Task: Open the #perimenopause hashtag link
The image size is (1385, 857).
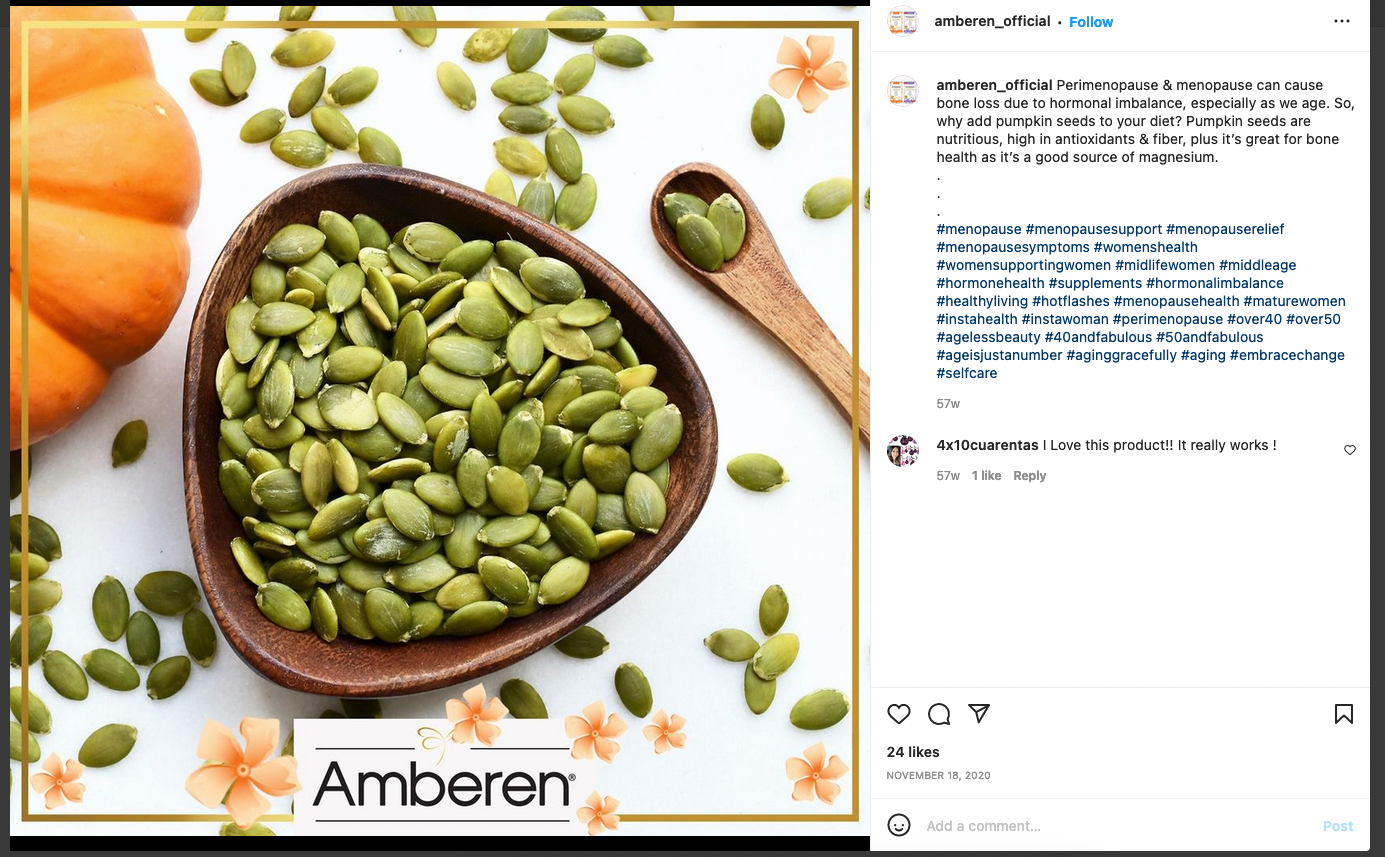Action: click(1168, 319)
